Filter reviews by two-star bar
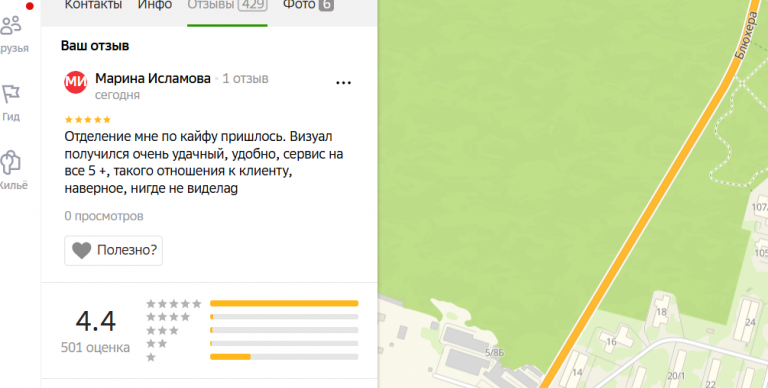 point(284,343)
